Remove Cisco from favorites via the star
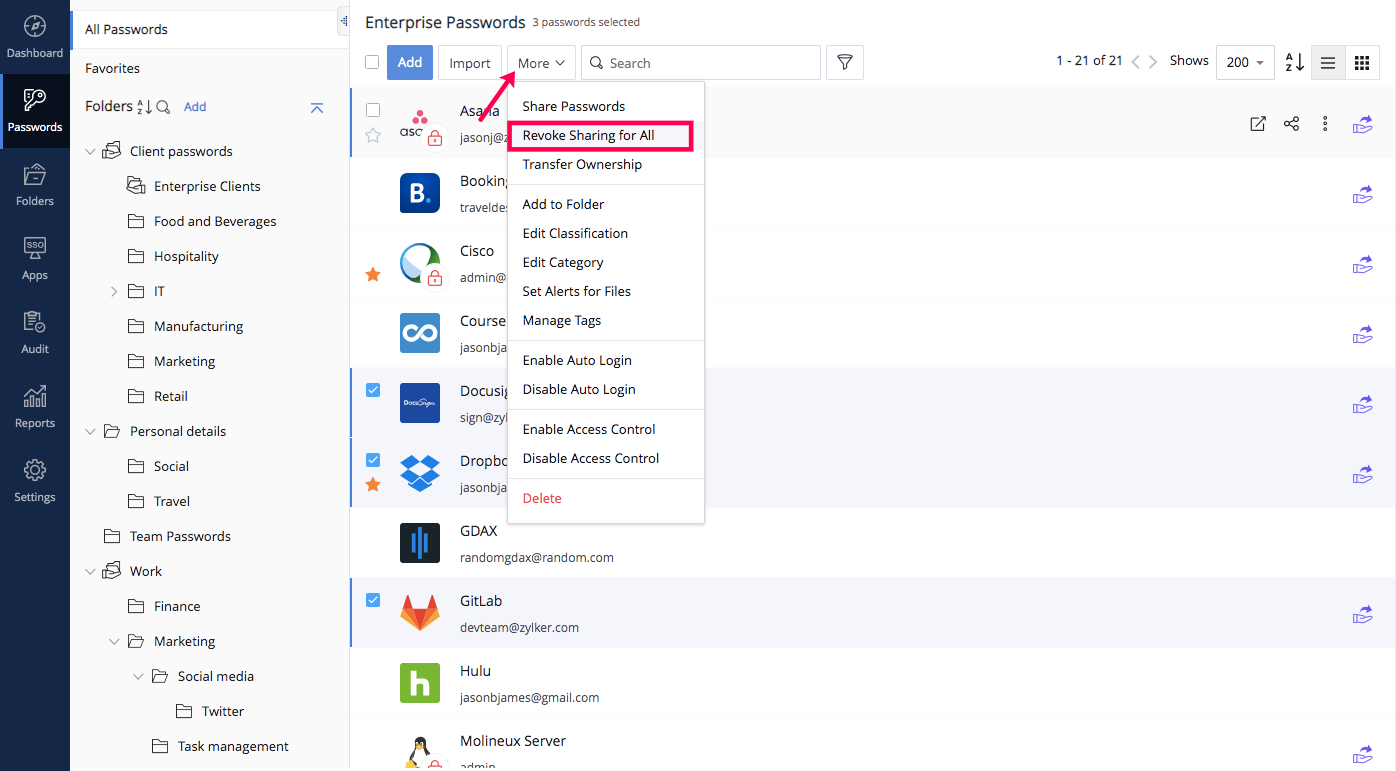Viewport: 1396px width, 771px height. (x=373, y=274)
